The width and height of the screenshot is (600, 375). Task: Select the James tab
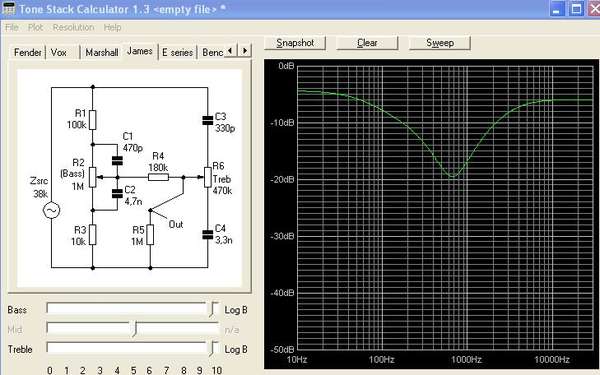[140, 51]
